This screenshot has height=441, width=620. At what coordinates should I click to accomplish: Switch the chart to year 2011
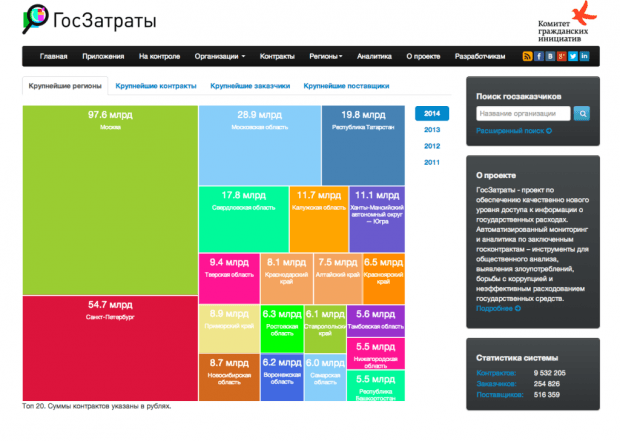point(432,162)
